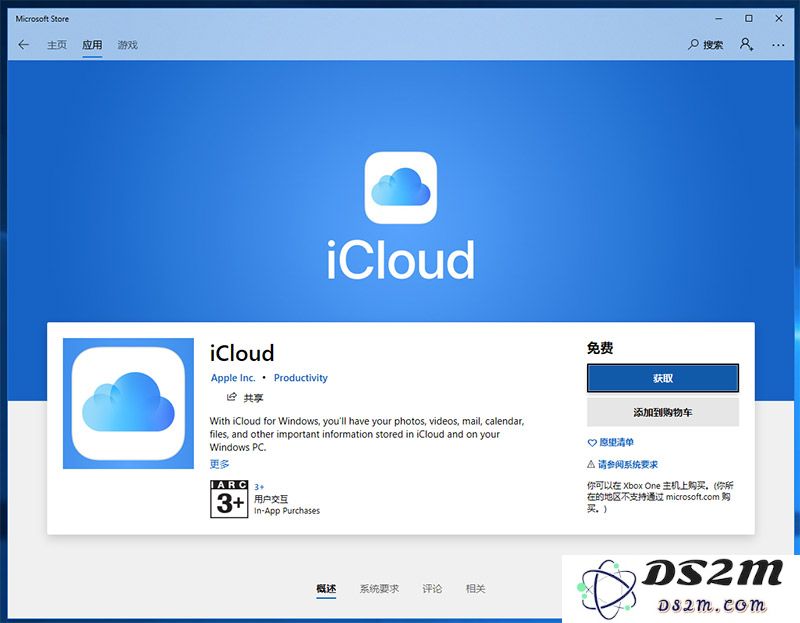Viewport: 800px width, 623px height.
Task: Click the heart icon for 愿望清单
Action: [592, 443]
